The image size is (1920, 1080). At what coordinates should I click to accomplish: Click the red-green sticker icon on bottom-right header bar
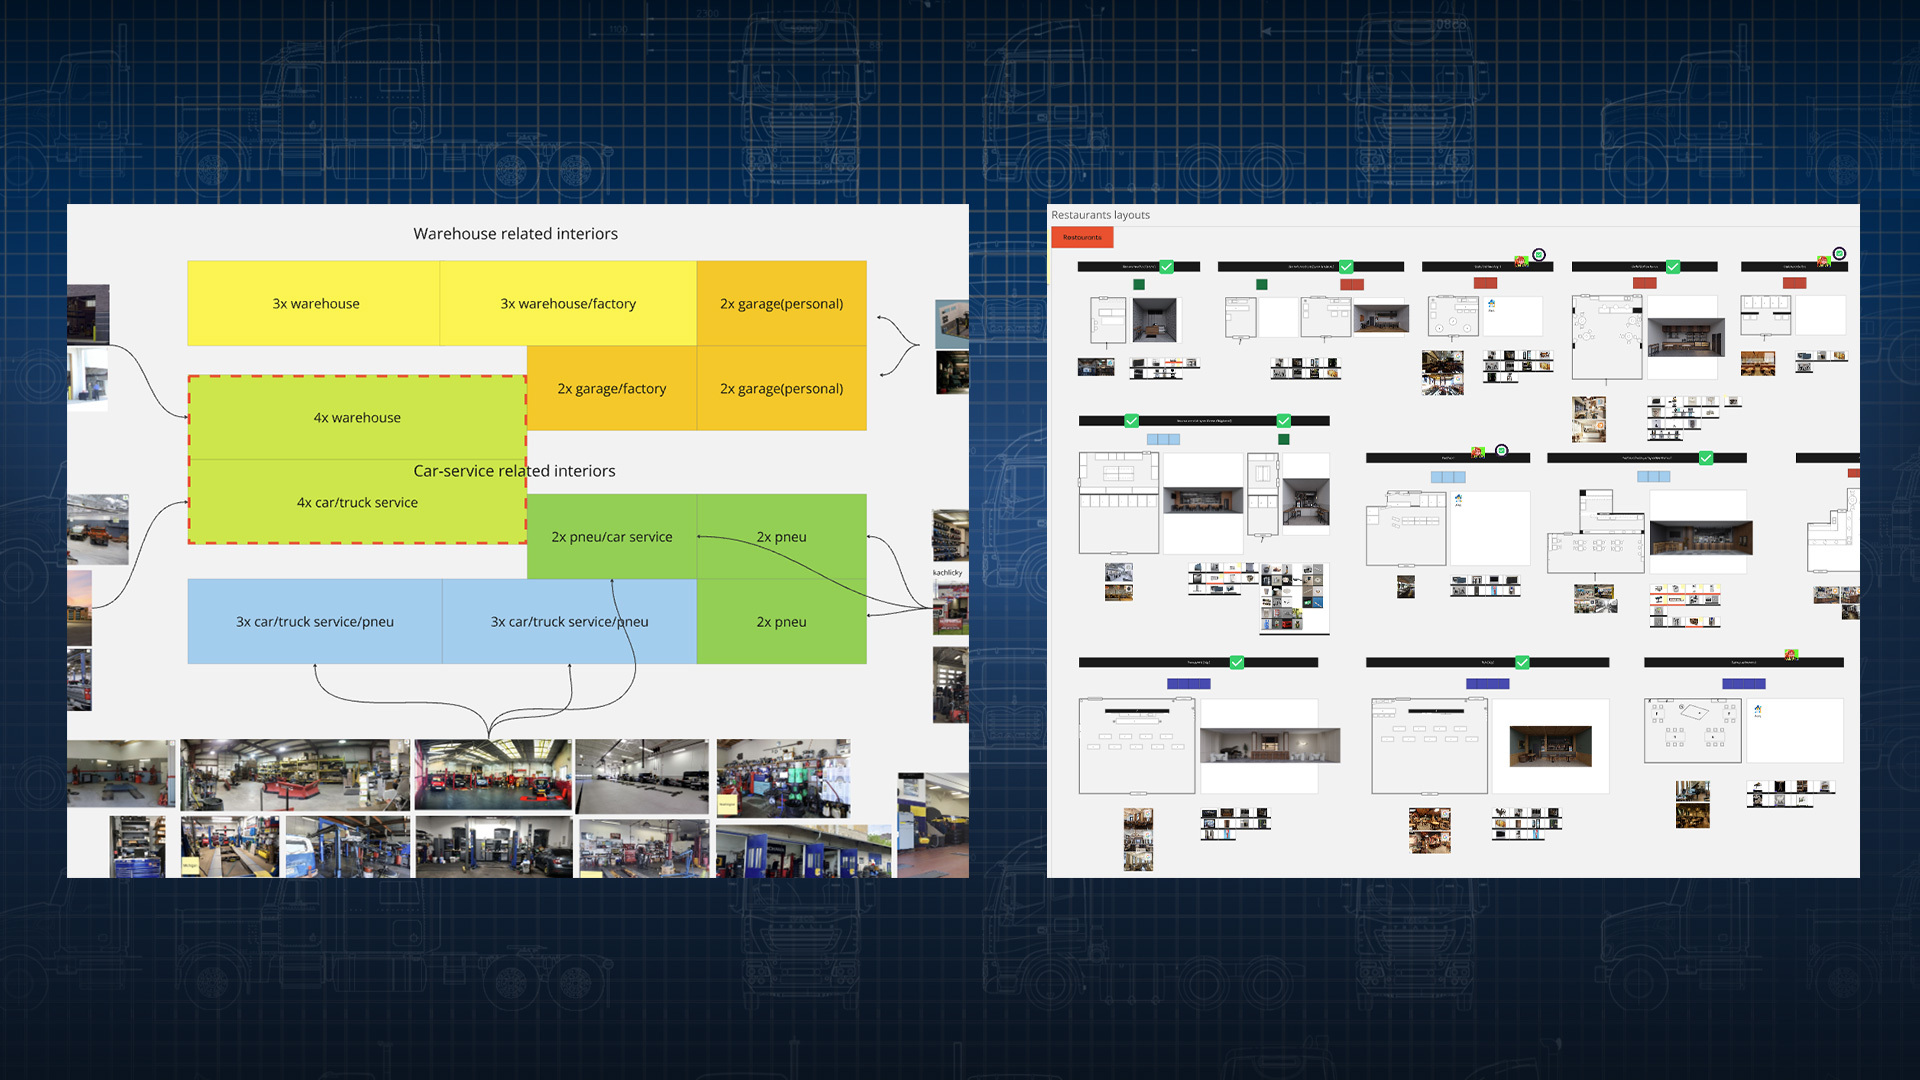coord(1791,655)
